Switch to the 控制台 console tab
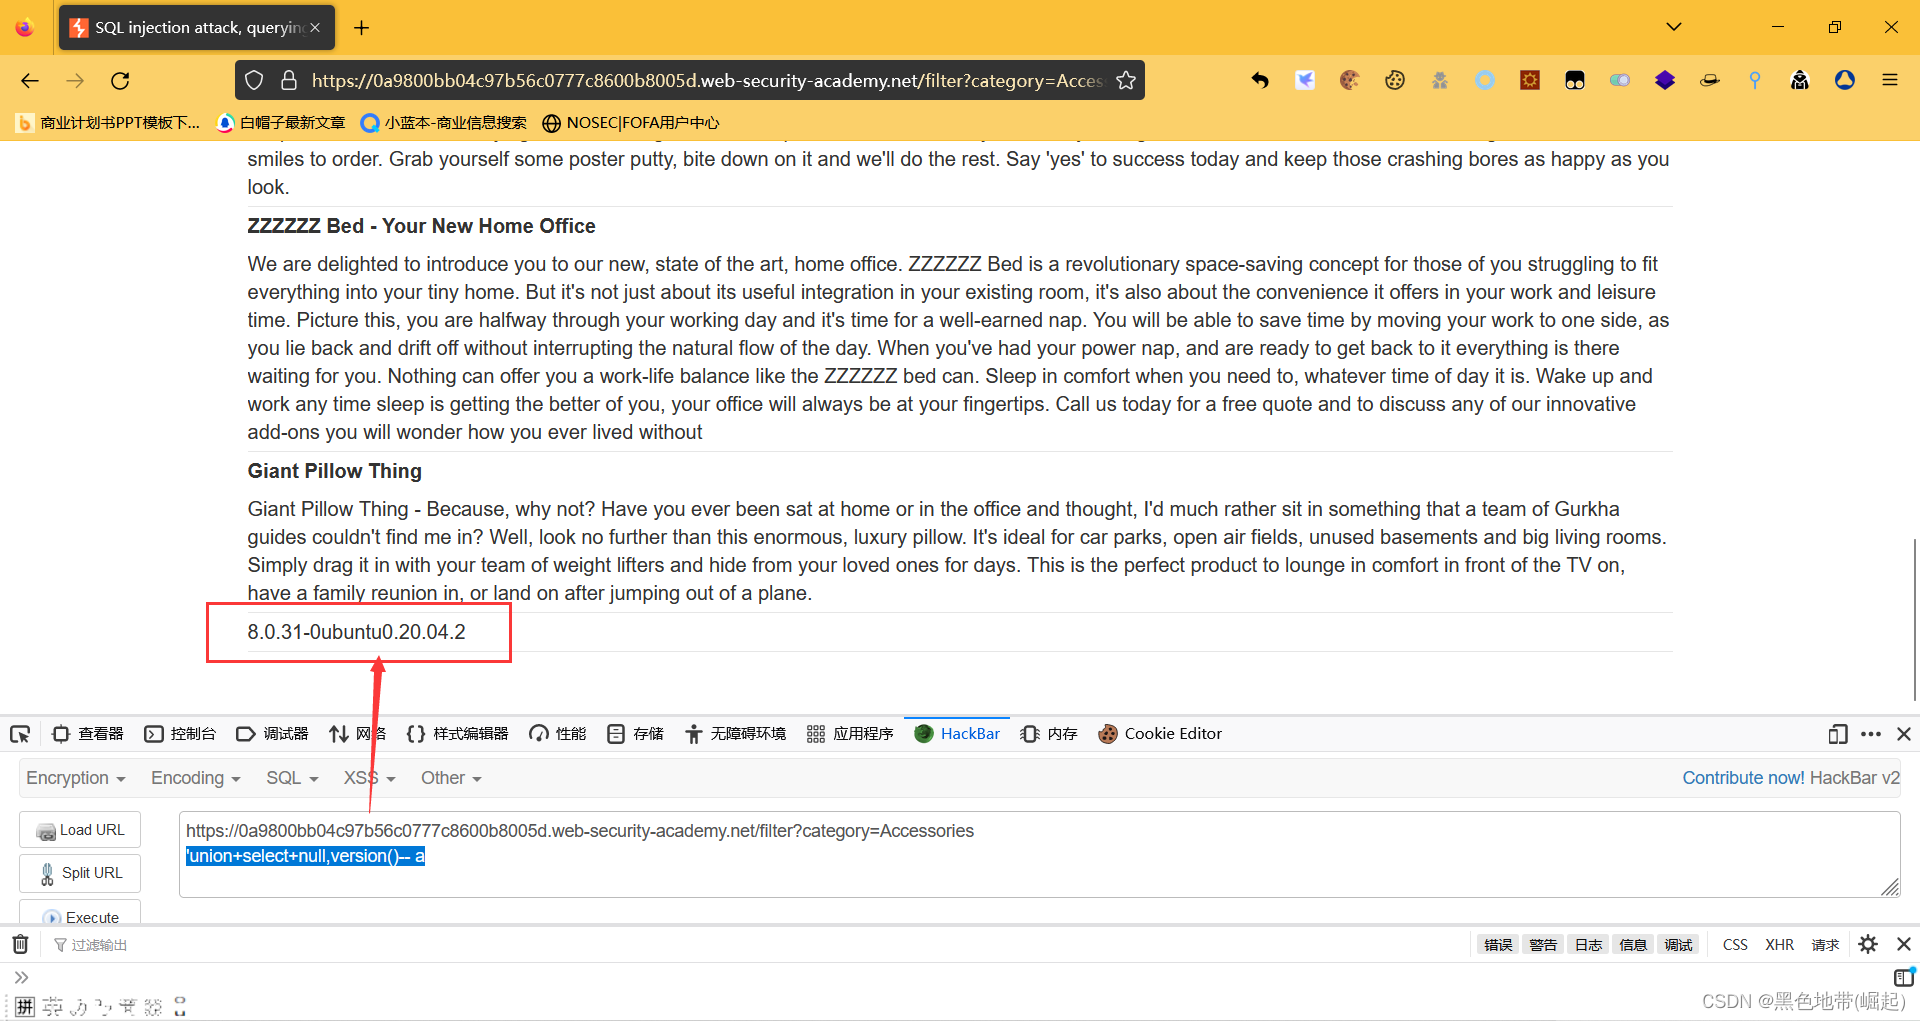The height and width of the screenshot is (1021, 1920). pyautogui.click(x=180, y=734)
